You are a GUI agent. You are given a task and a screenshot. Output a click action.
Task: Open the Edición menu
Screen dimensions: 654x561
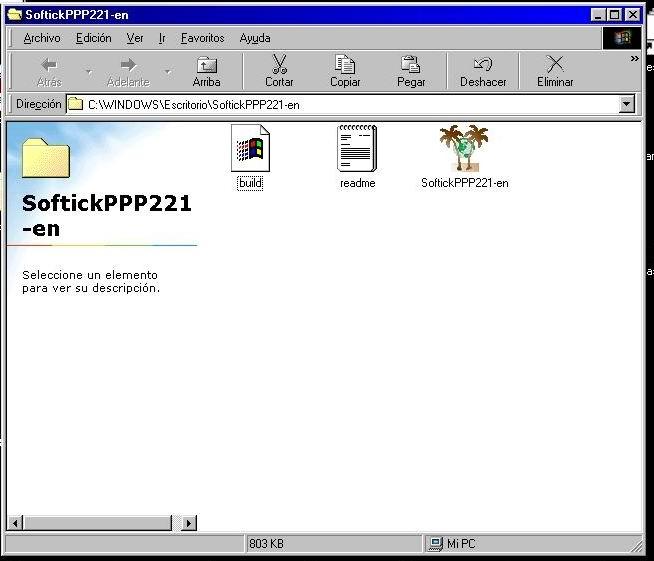tap(93, 38)
